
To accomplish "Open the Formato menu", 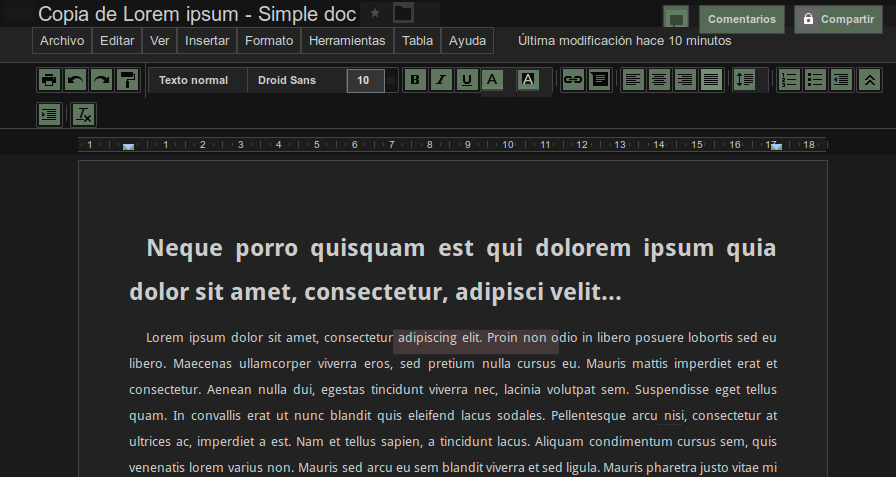I will [x=269, y=41].
